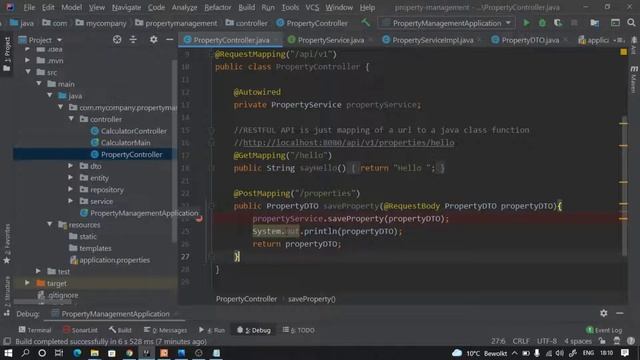Open the Messages tool window
This screenshot has height=360, width=640.
(165, 330)
